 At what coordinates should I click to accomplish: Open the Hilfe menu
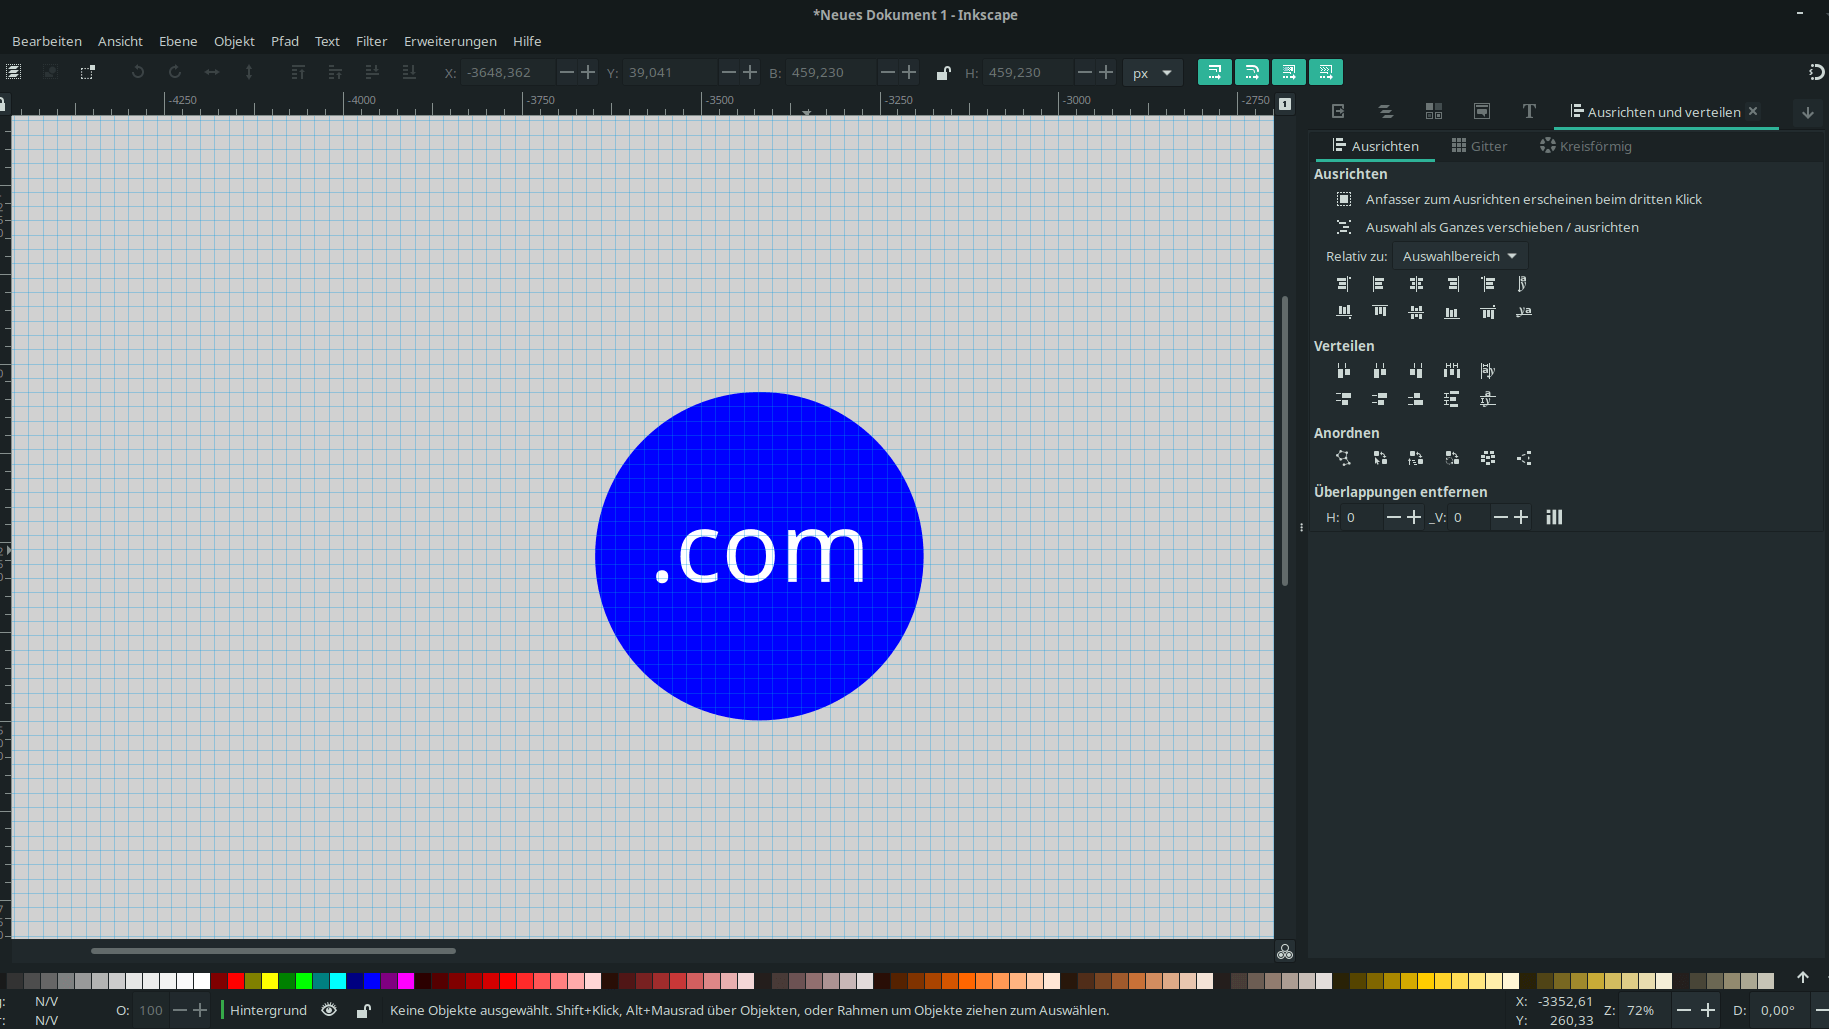pos(527,41)
